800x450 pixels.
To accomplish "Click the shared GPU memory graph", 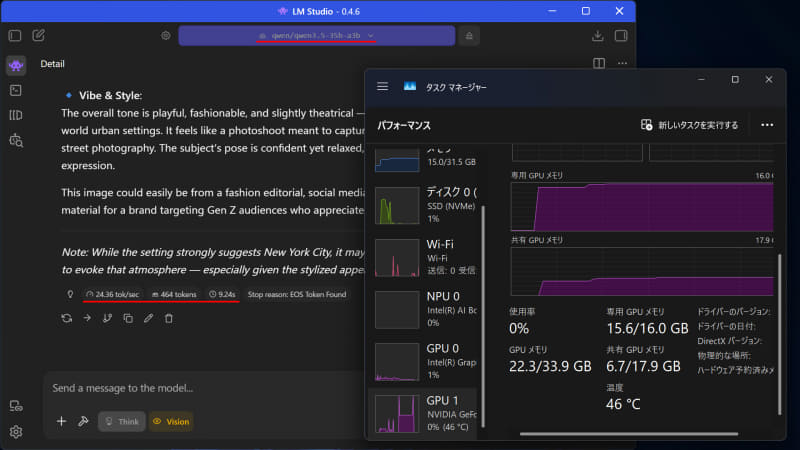I will (x=642, y=271).
